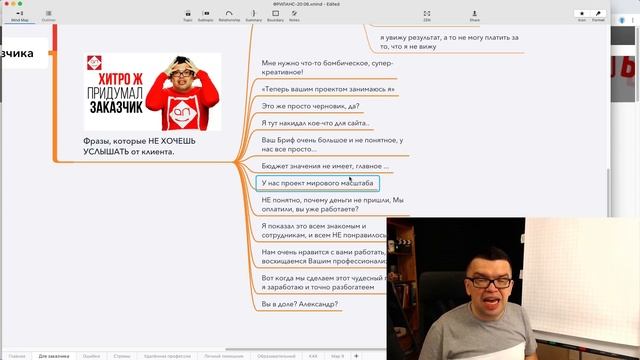The width and height of the screenshot is (640, 360).
Task: Select topic '«Теперь вашим проектом занимаюсь я»'
Action: click(x=328, y=89)
